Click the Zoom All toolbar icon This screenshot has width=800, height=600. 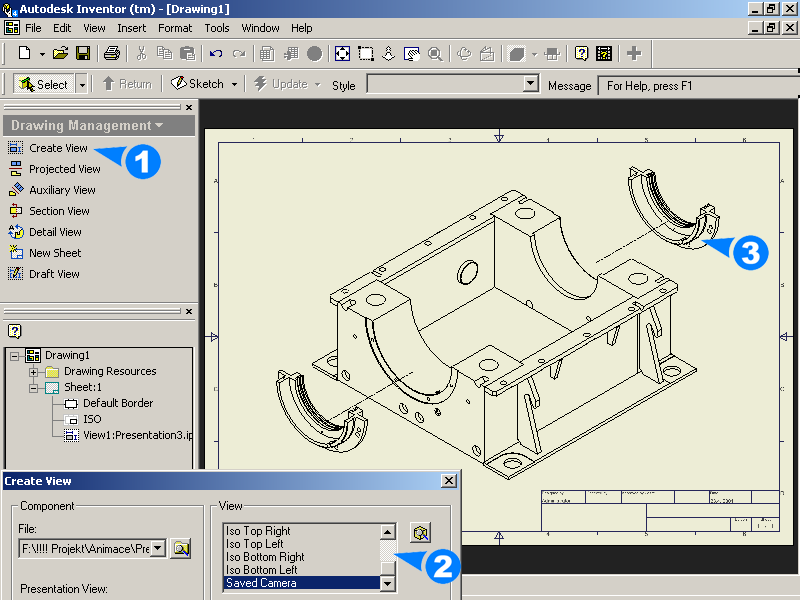(343, 53)
